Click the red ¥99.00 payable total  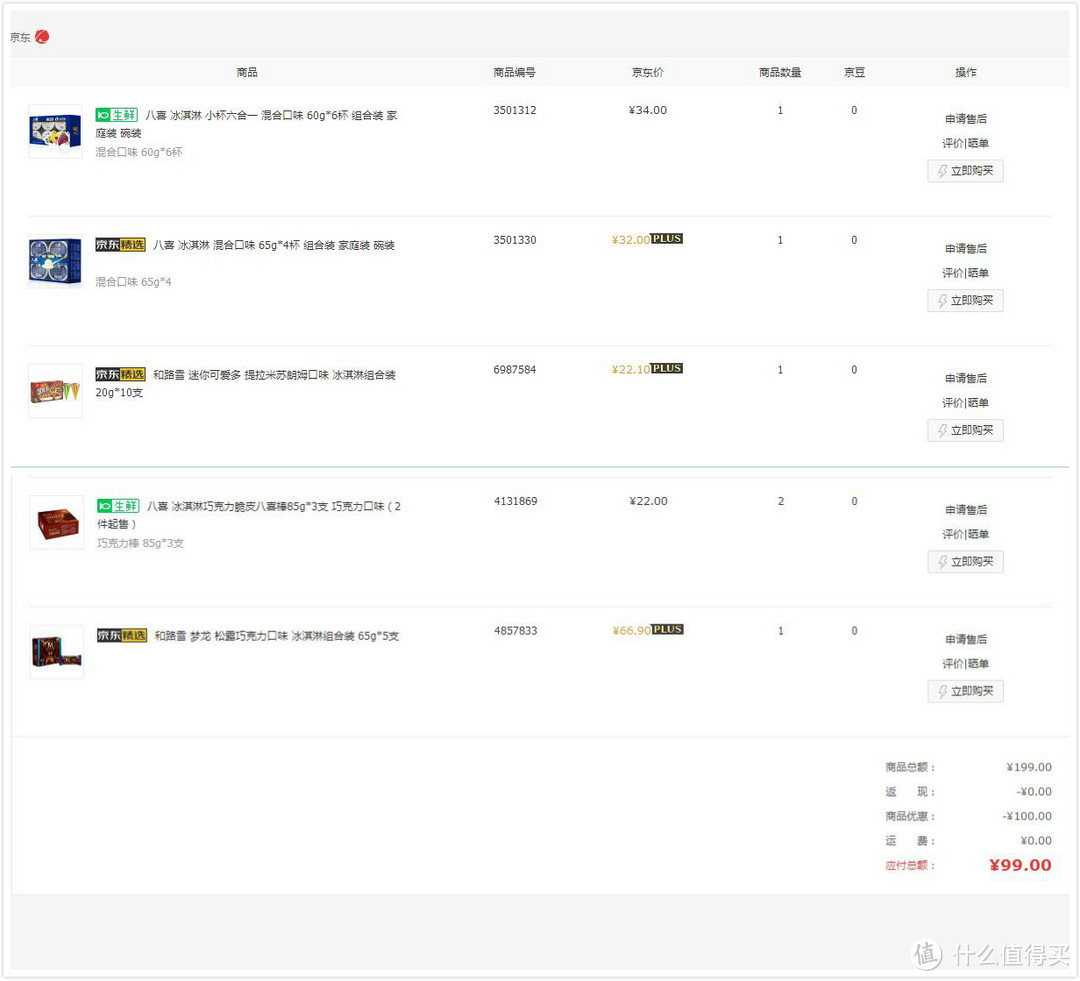tap(1020, 865)
